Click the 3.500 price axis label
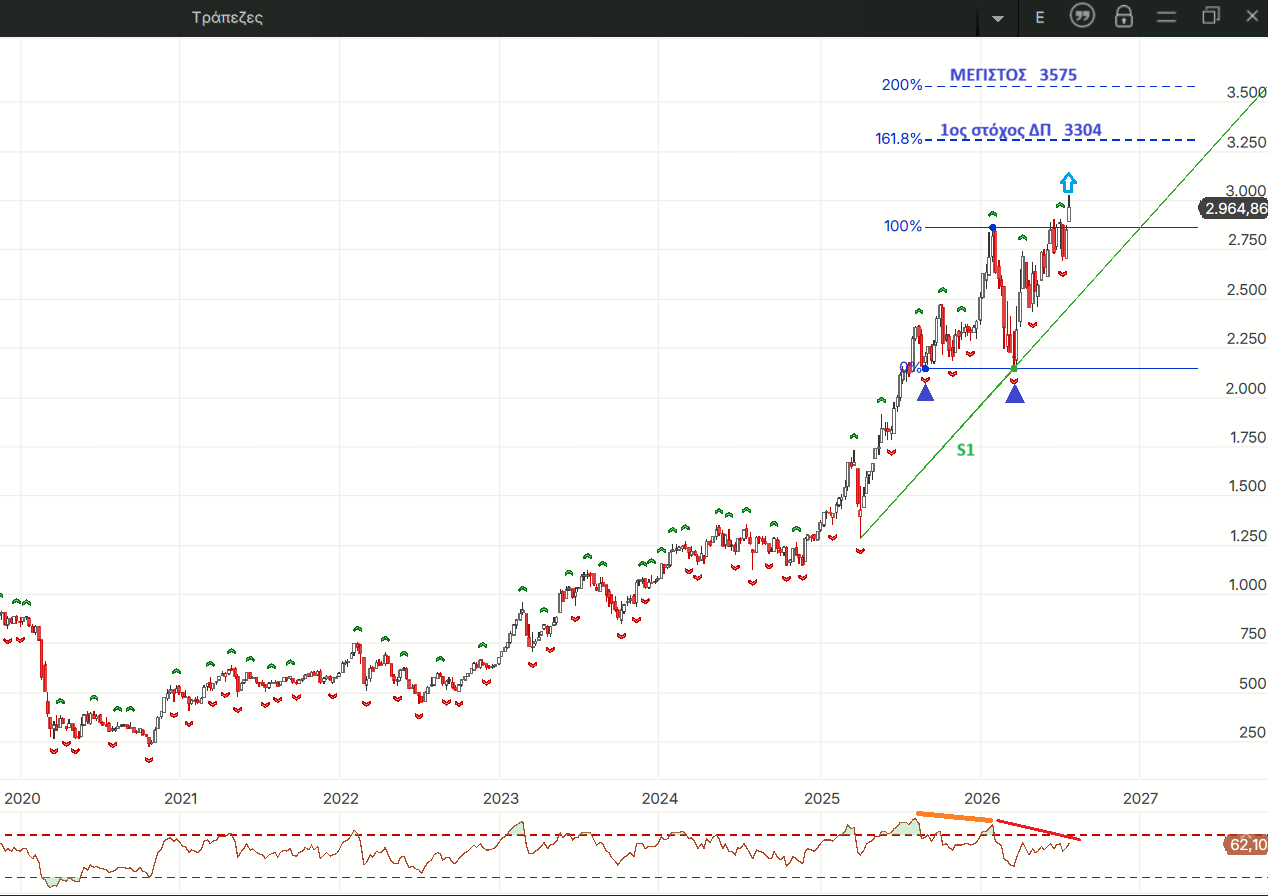1268x896 pixels. [x=1246, y=93]
